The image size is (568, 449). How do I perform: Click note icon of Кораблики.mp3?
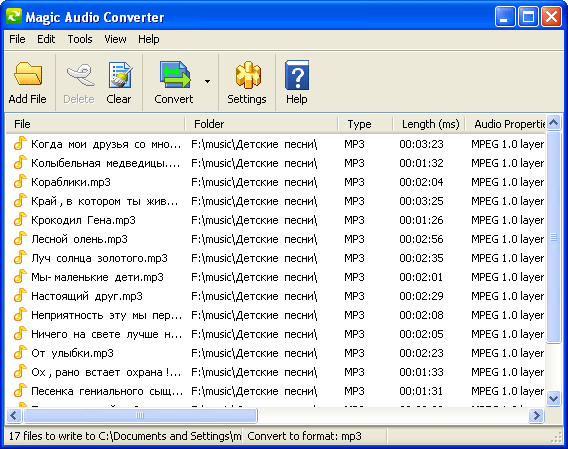coord(20,181)
